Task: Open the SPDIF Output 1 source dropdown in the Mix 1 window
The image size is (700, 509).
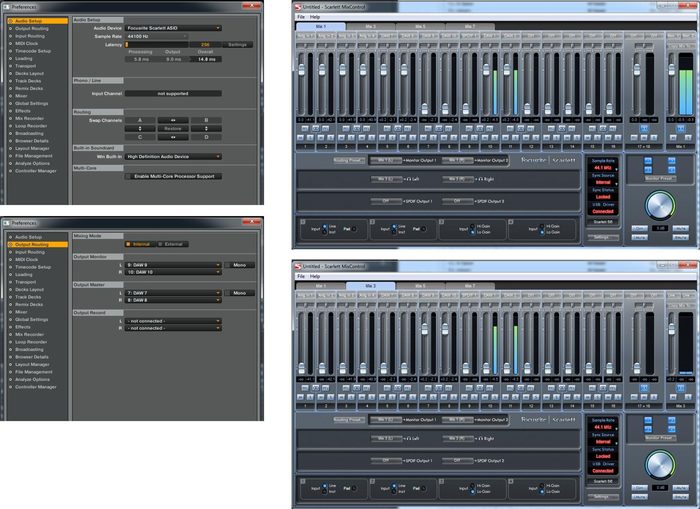Action: pyautogui.click(x=386, y=201)
